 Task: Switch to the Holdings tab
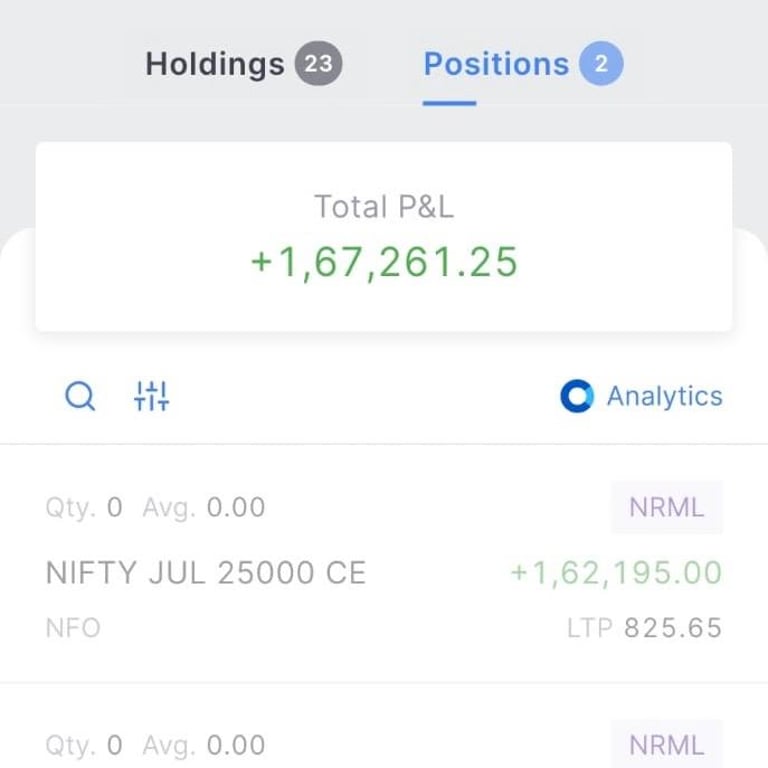pyautogui.click(x=215, y=64)
